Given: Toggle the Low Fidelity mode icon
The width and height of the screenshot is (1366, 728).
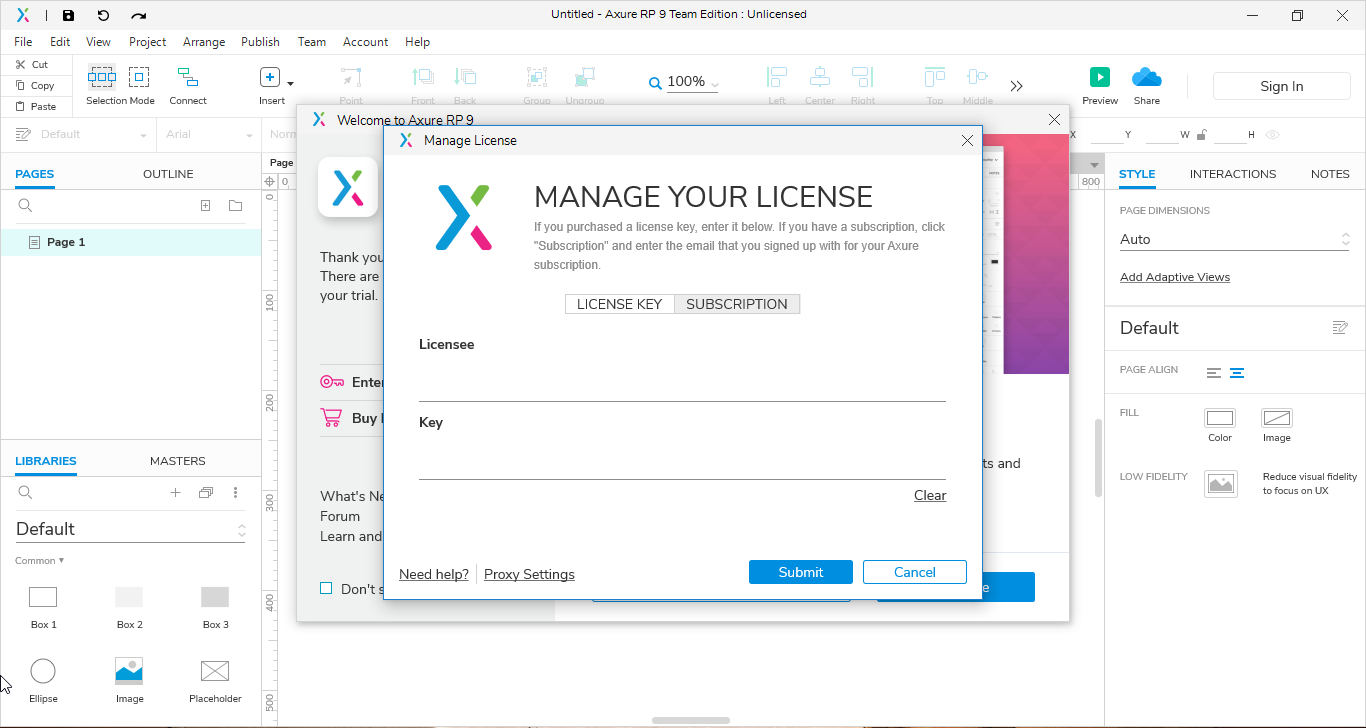Looking at the screenshot, I should pos(1221,484).
